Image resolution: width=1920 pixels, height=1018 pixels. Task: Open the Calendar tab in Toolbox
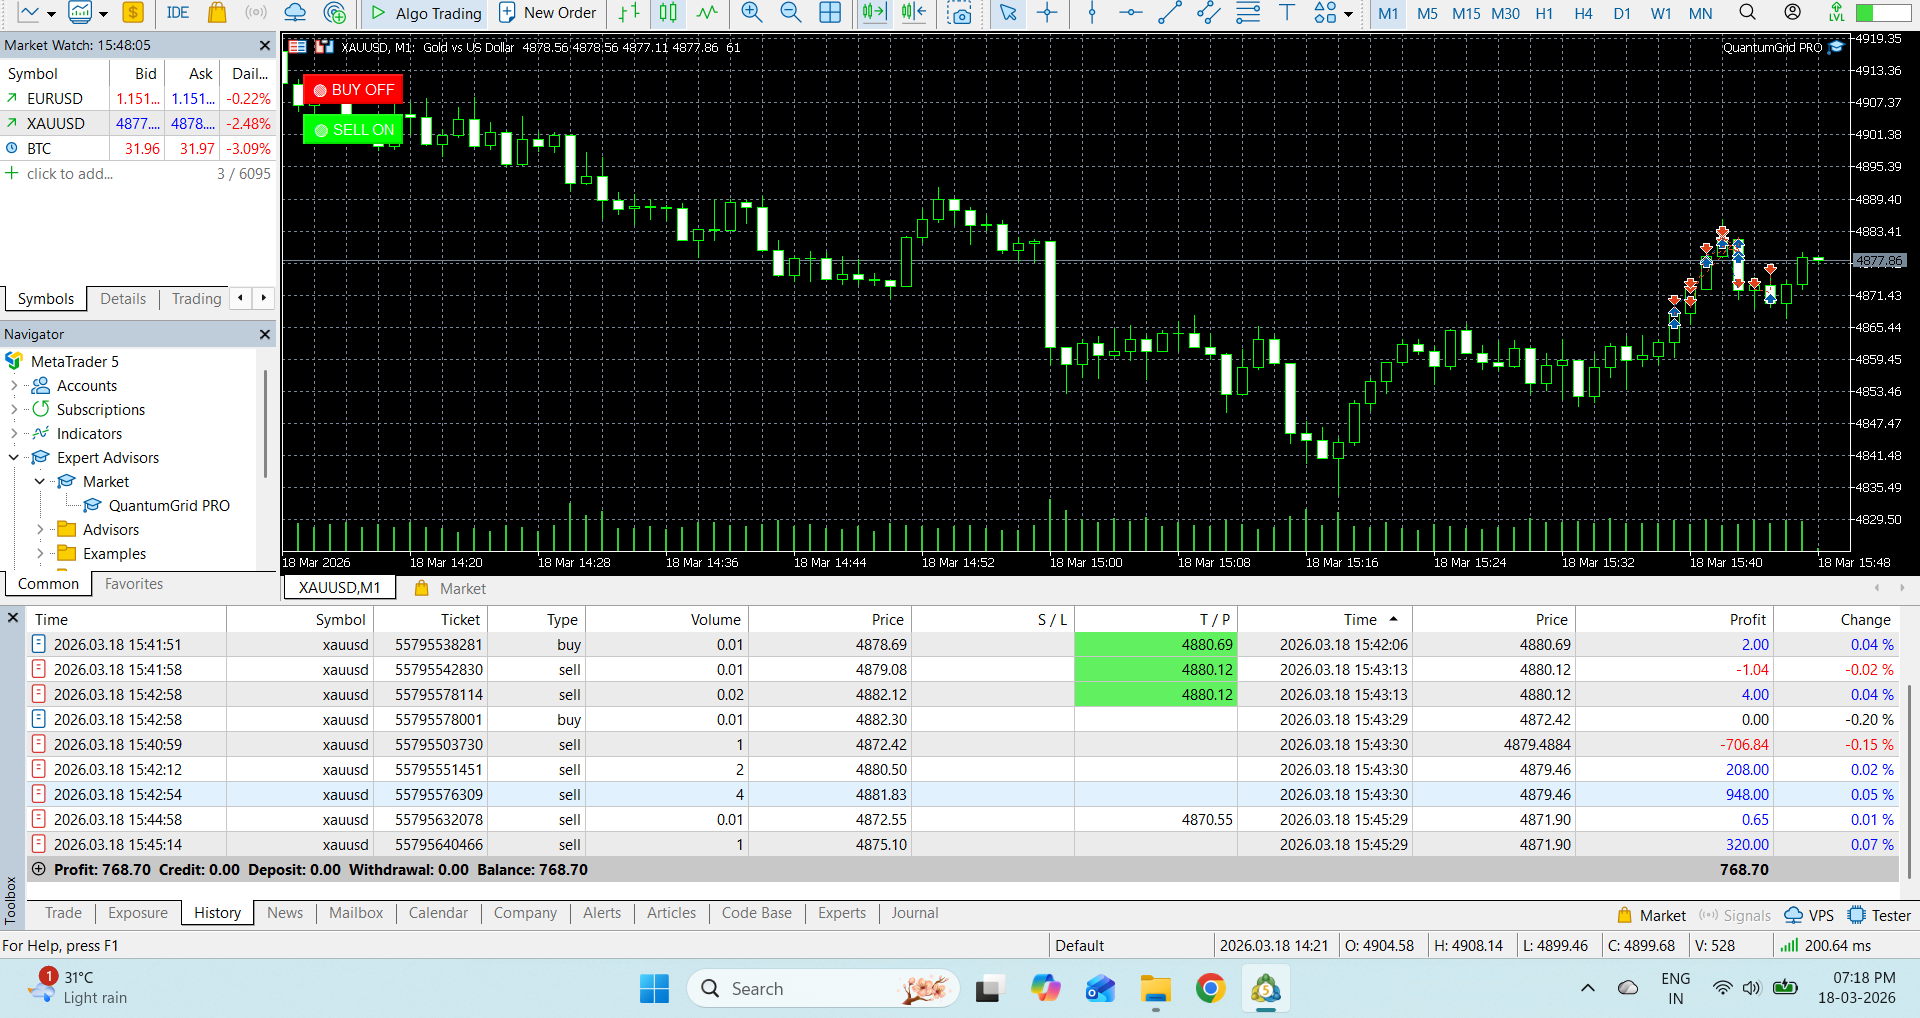pos(438,913)
